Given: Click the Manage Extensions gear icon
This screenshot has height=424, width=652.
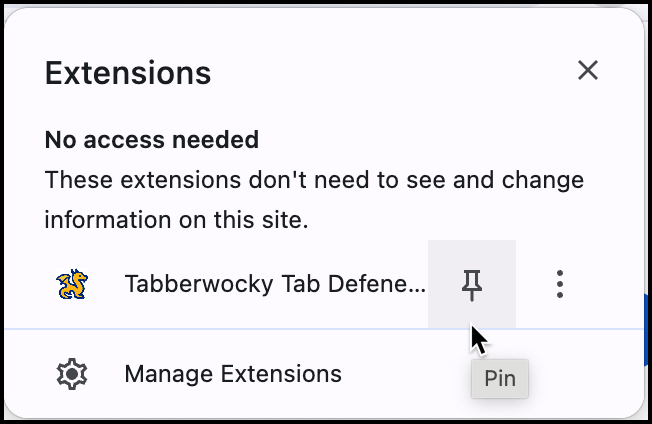Looking at the screenshot, I should pos(72,375).
